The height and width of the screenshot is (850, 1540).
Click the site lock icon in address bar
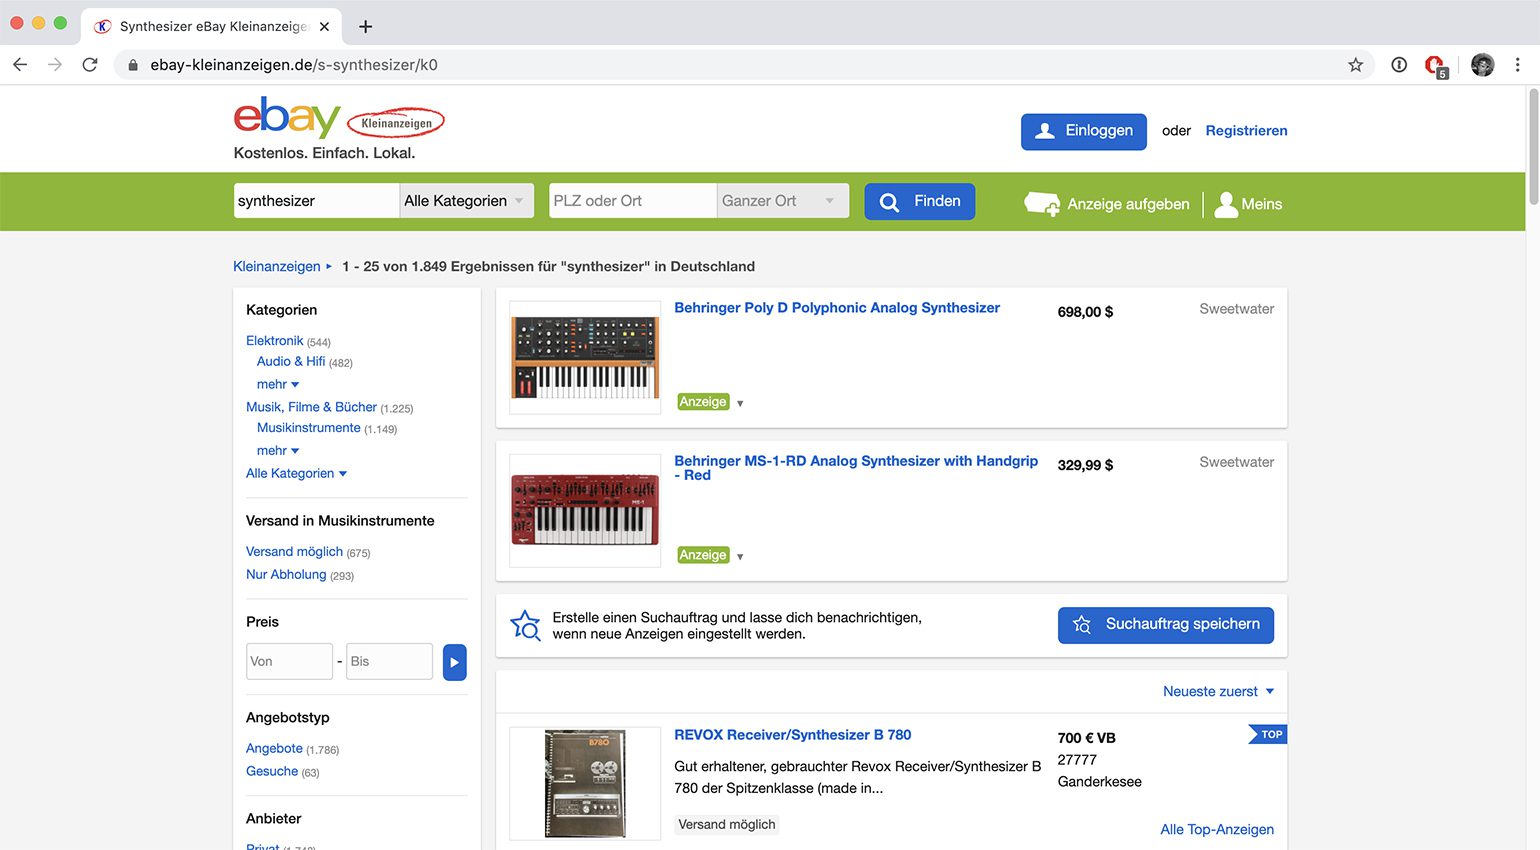tap(133, 64)
